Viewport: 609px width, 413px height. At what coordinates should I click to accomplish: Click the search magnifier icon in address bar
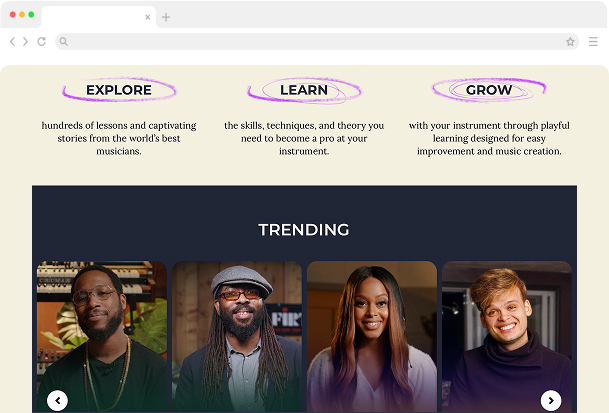[64, 42]
